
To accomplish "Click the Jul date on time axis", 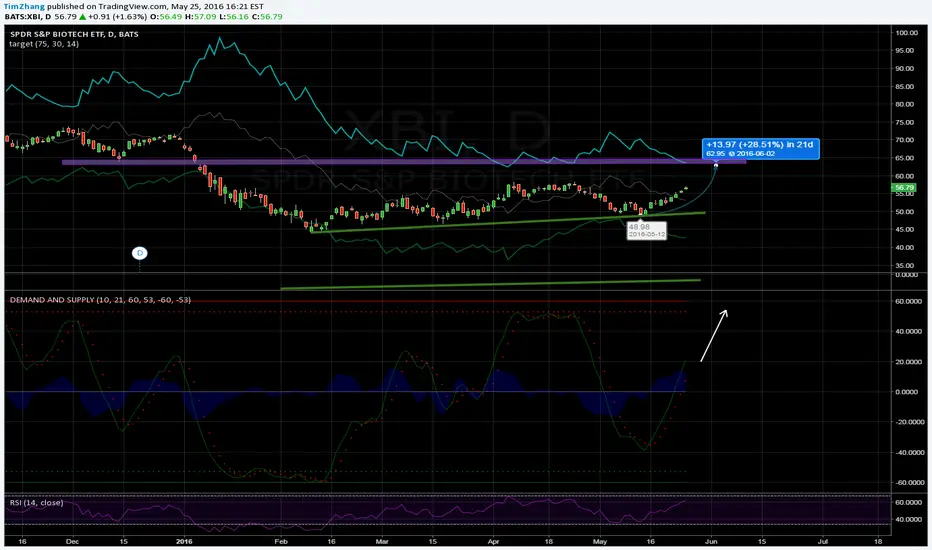I will pos(823,542).
